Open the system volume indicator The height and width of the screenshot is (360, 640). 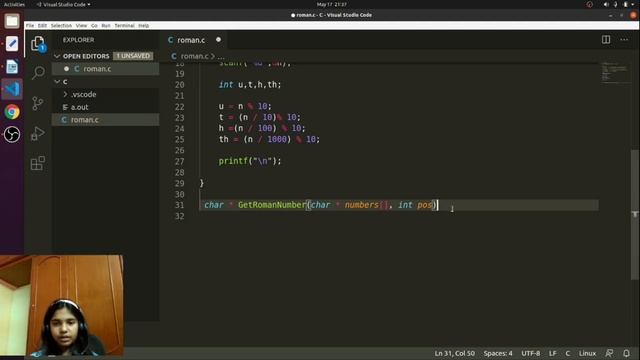[606, 4]
